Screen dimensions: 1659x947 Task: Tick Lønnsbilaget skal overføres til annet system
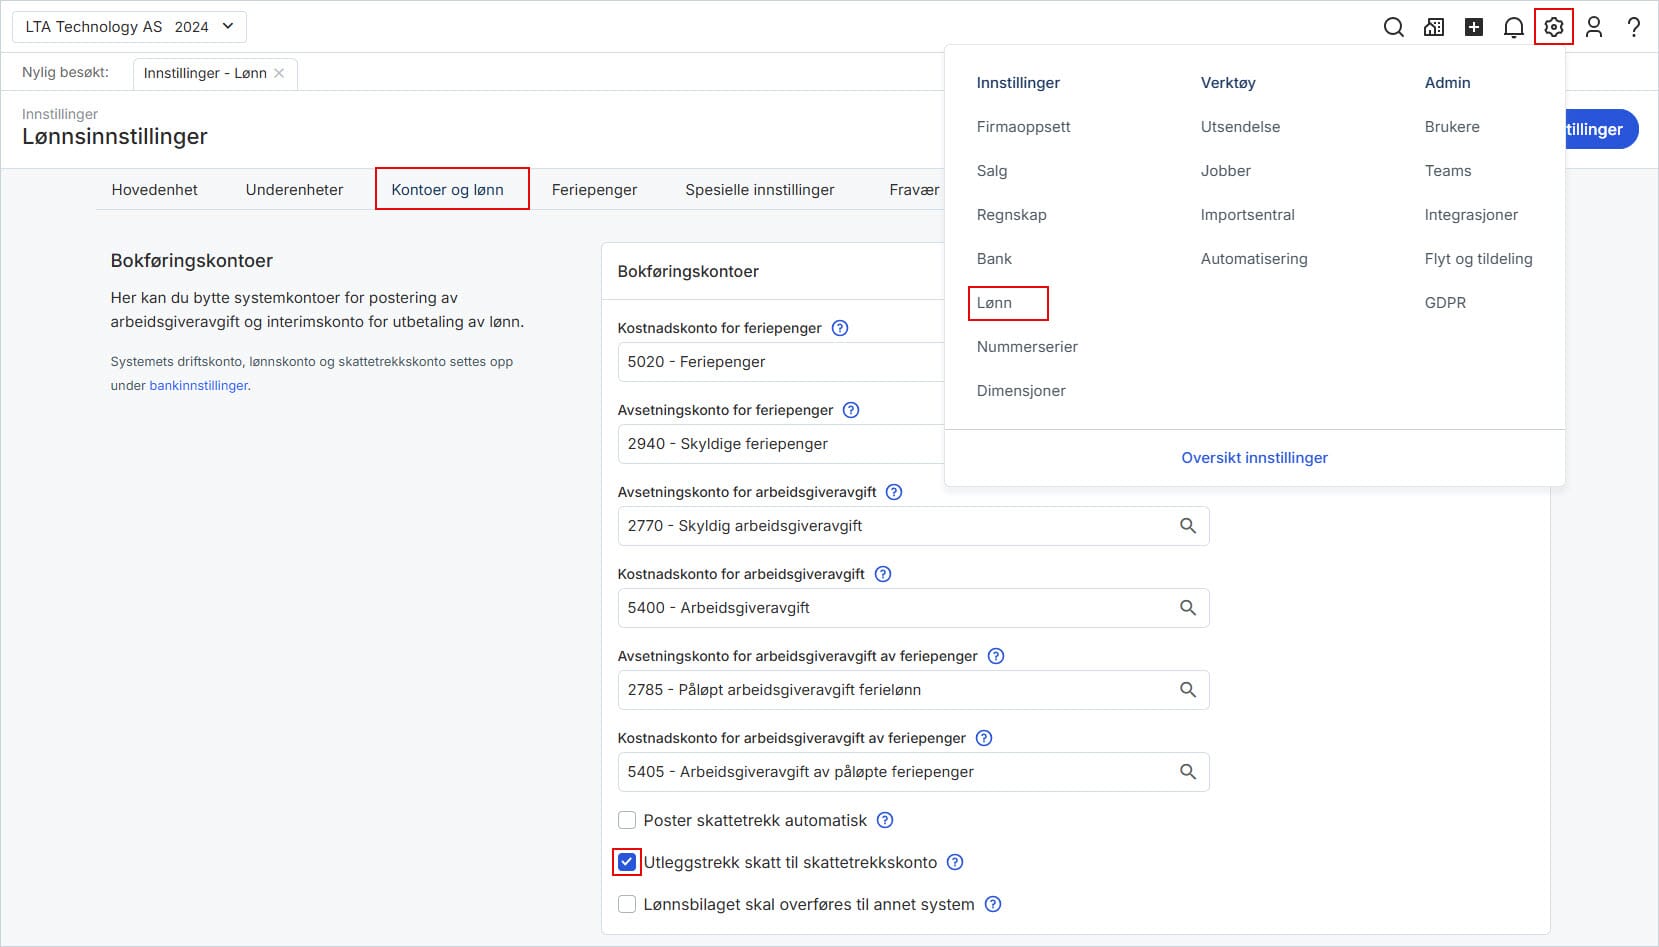pos(627,904)
